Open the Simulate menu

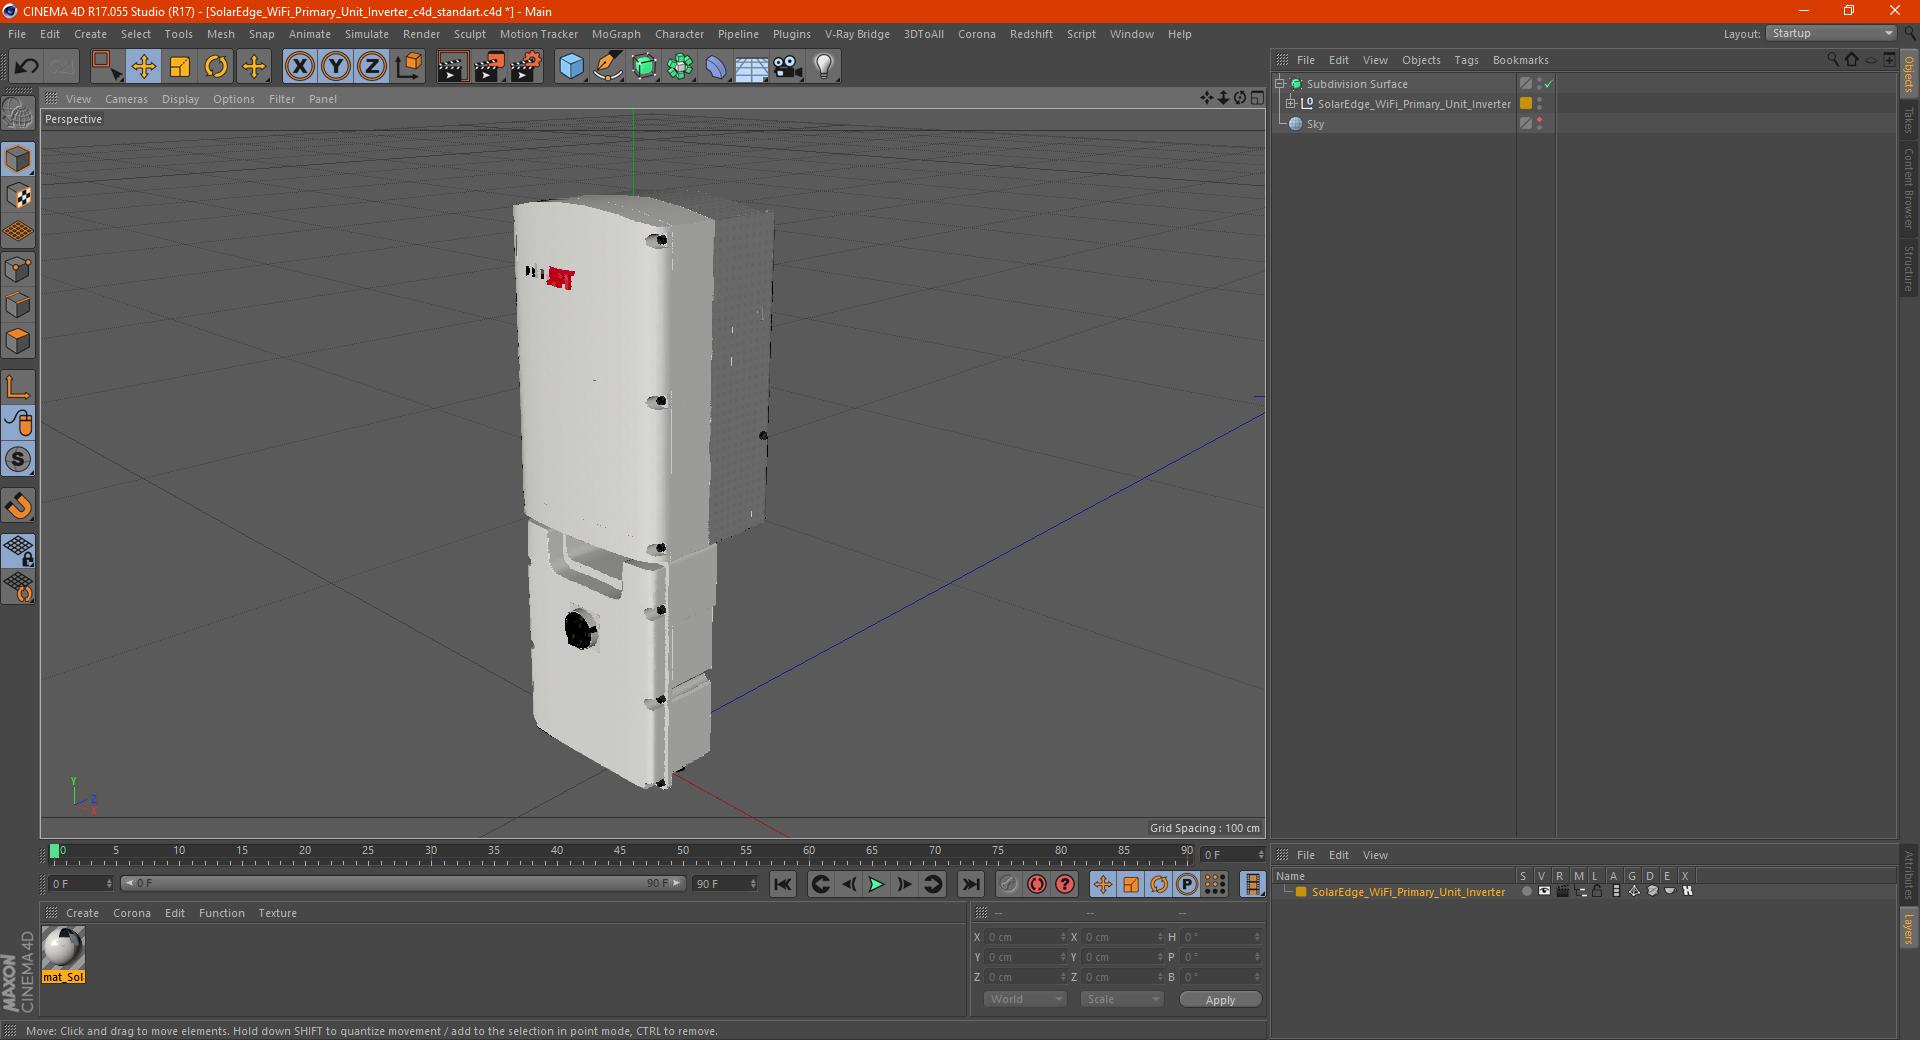pyautogui.click(x=367, y=34)
